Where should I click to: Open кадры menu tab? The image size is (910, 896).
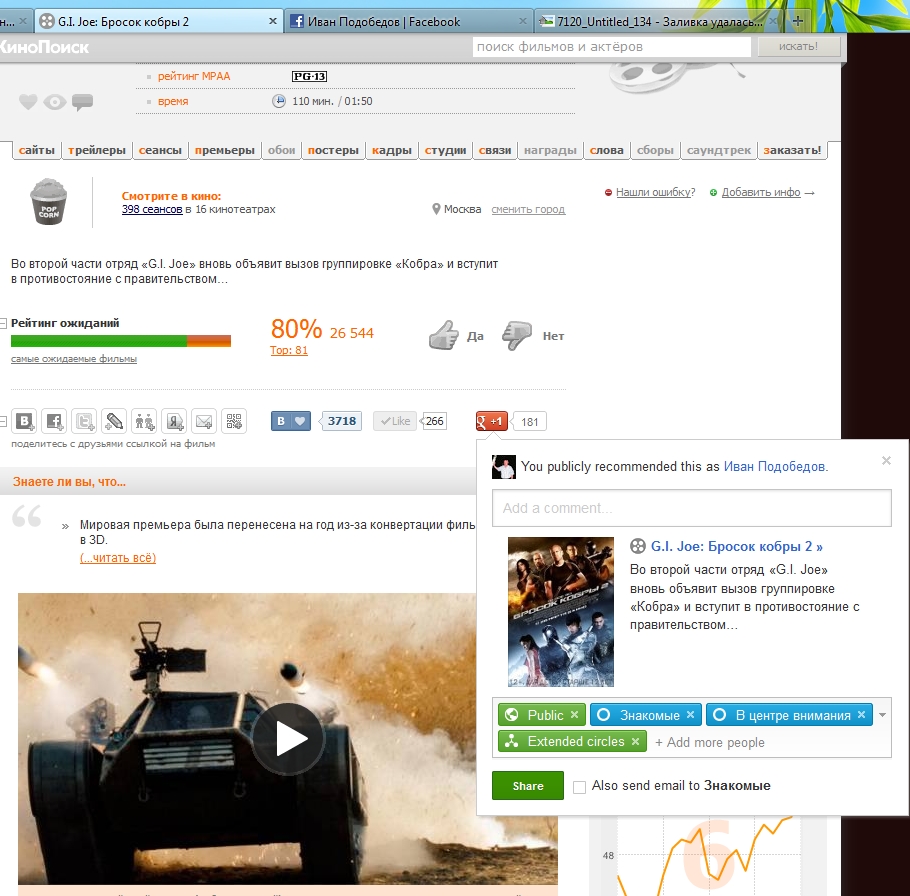point(392,150)
